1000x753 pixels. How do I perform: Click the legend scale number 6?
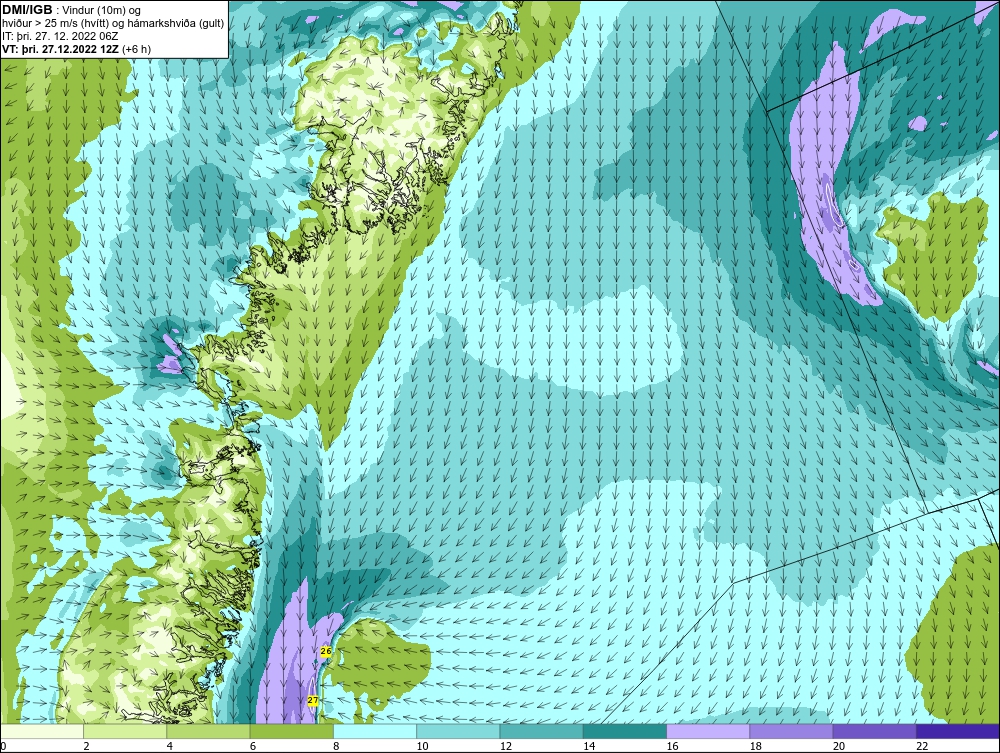coord(253,747)
